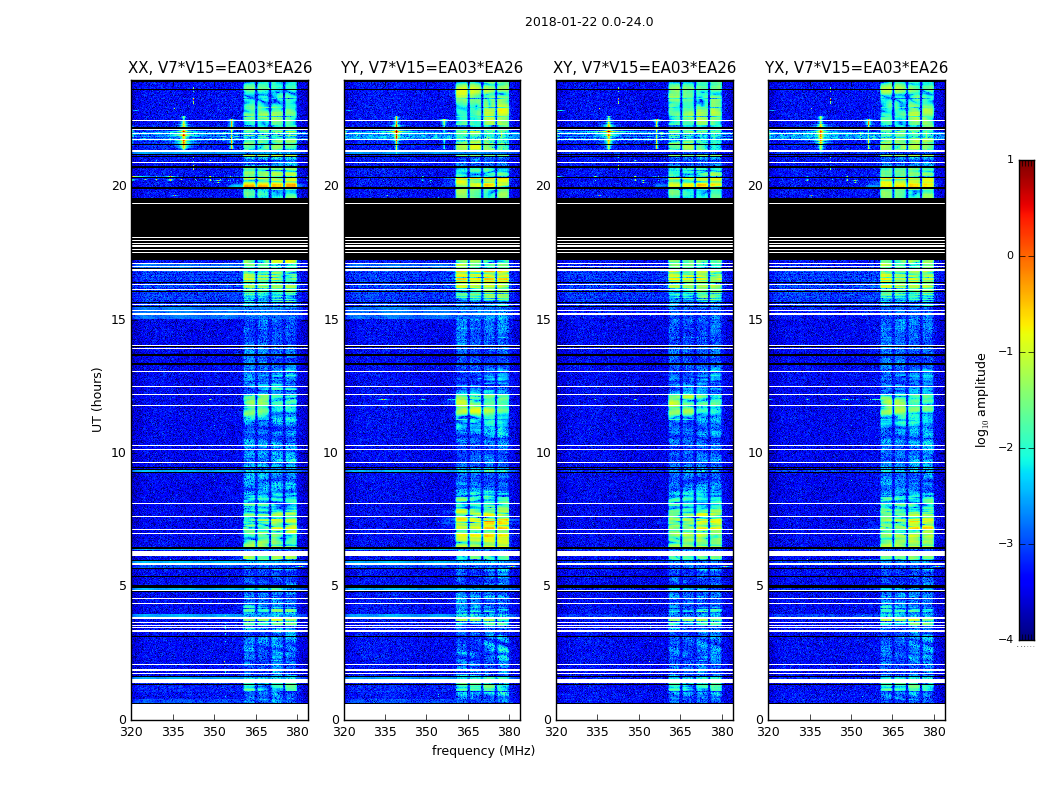The width and height of the screenshot is (1050, 800).
Task: Click the log10 amplitude colorbar label
Action: pos(981,400)
